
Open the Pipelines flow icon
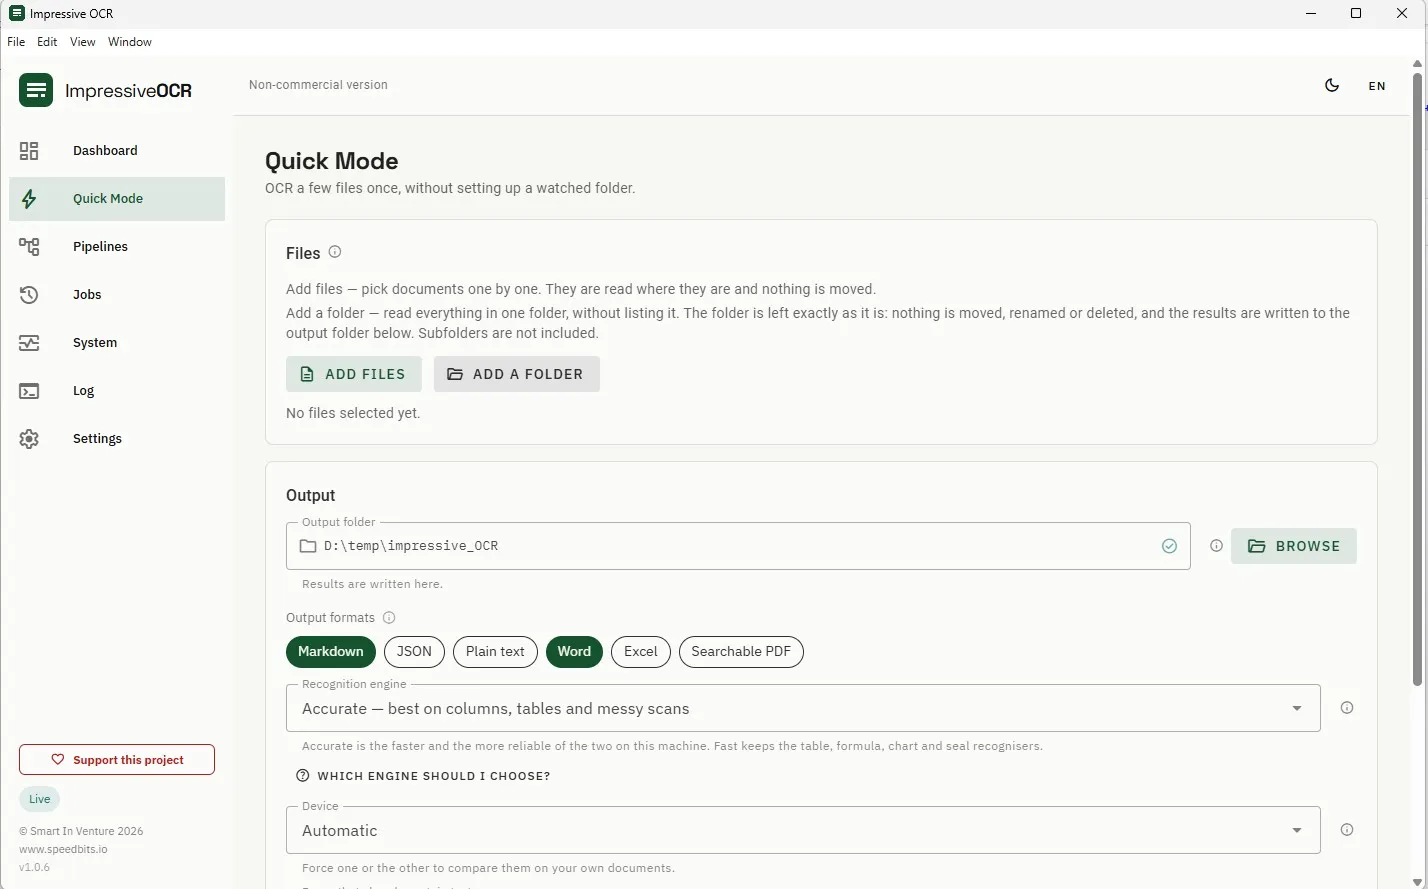coord(29,247)
